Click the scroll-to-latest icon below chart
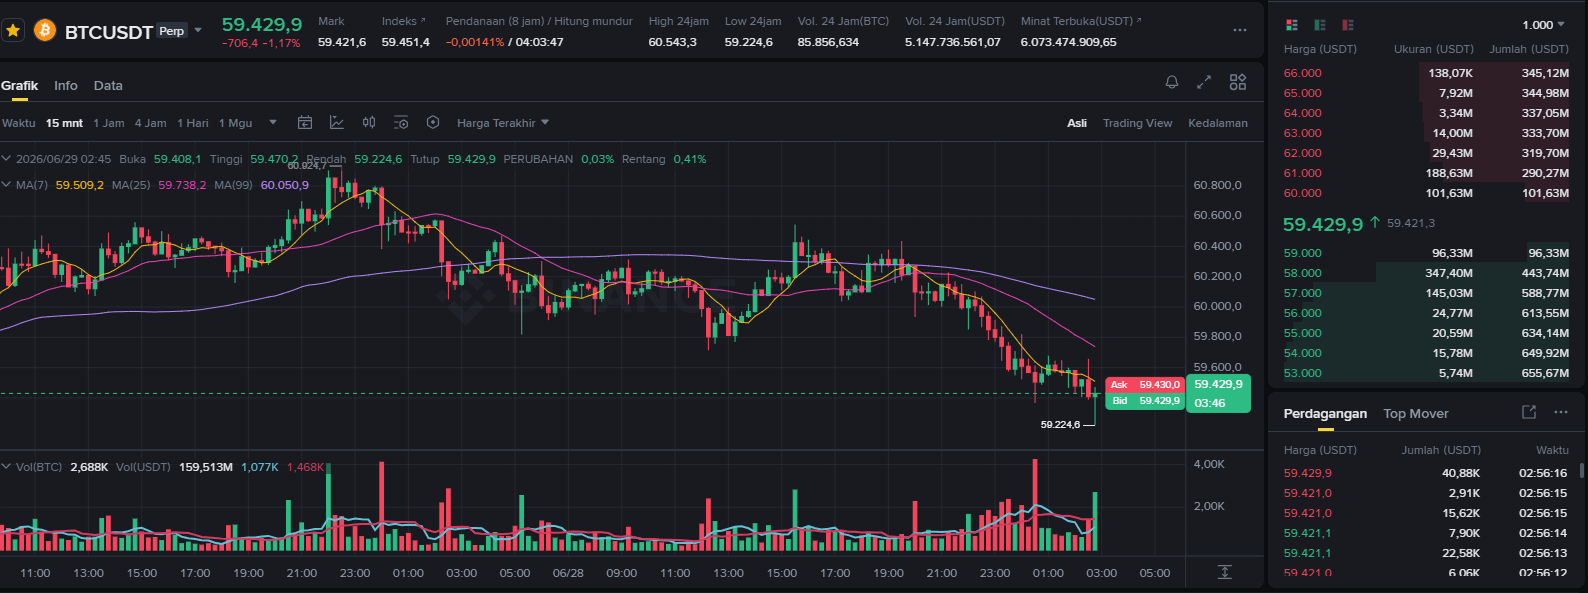This screenshot has height=593, width=1588. click(1225, 572)
